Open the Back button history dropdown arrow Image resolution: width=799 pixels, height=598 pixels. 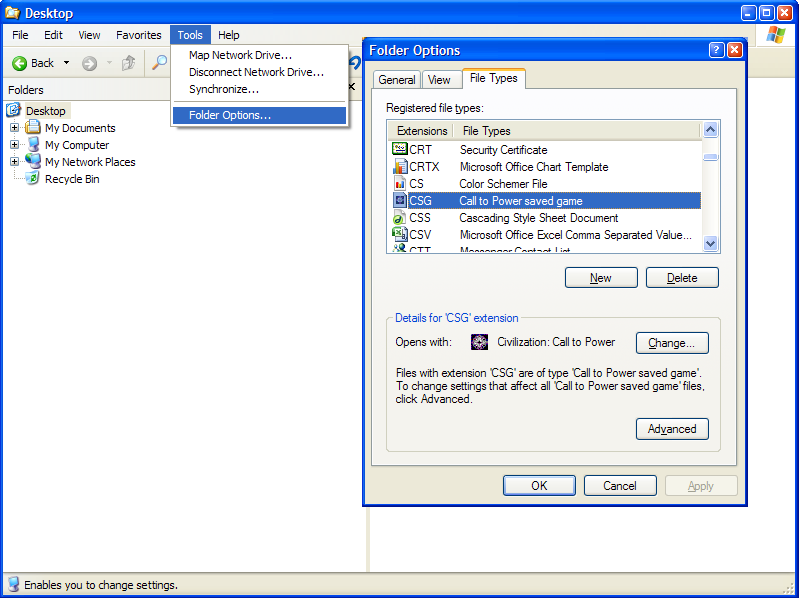click(x=67, y=63)
